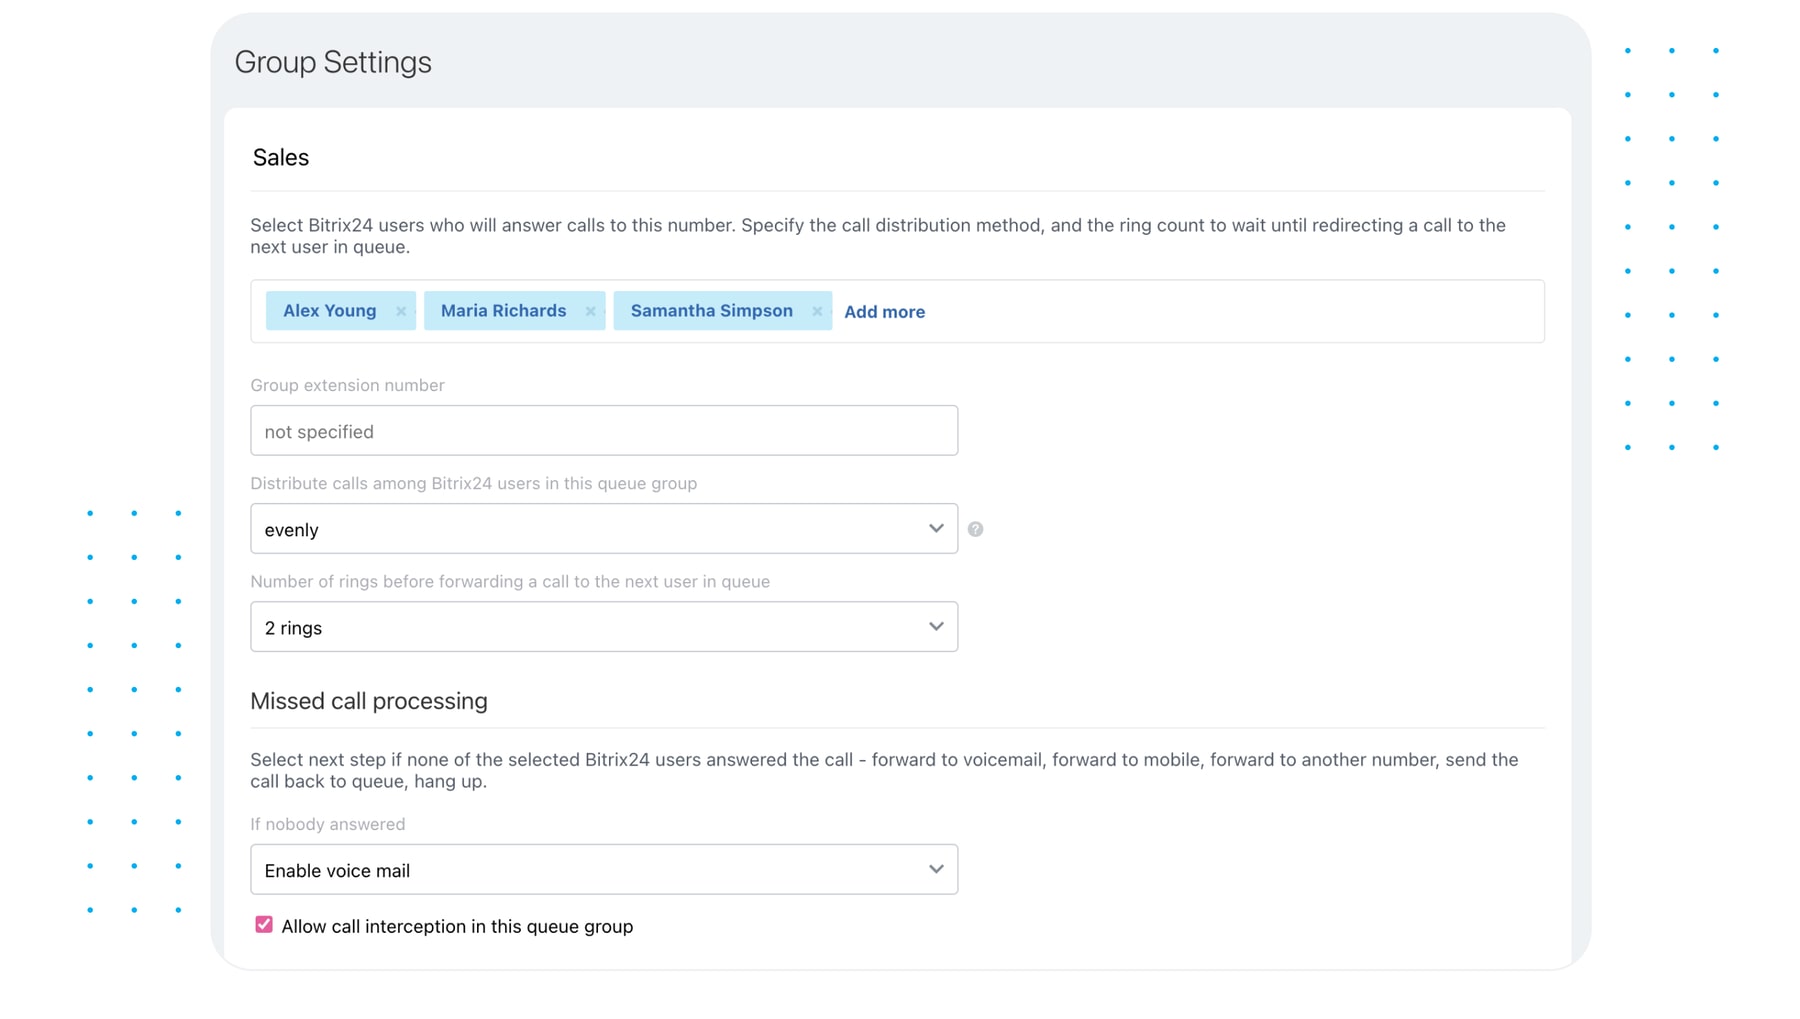Click the chevron arrow on evenly dropdown

click(935, 528)
